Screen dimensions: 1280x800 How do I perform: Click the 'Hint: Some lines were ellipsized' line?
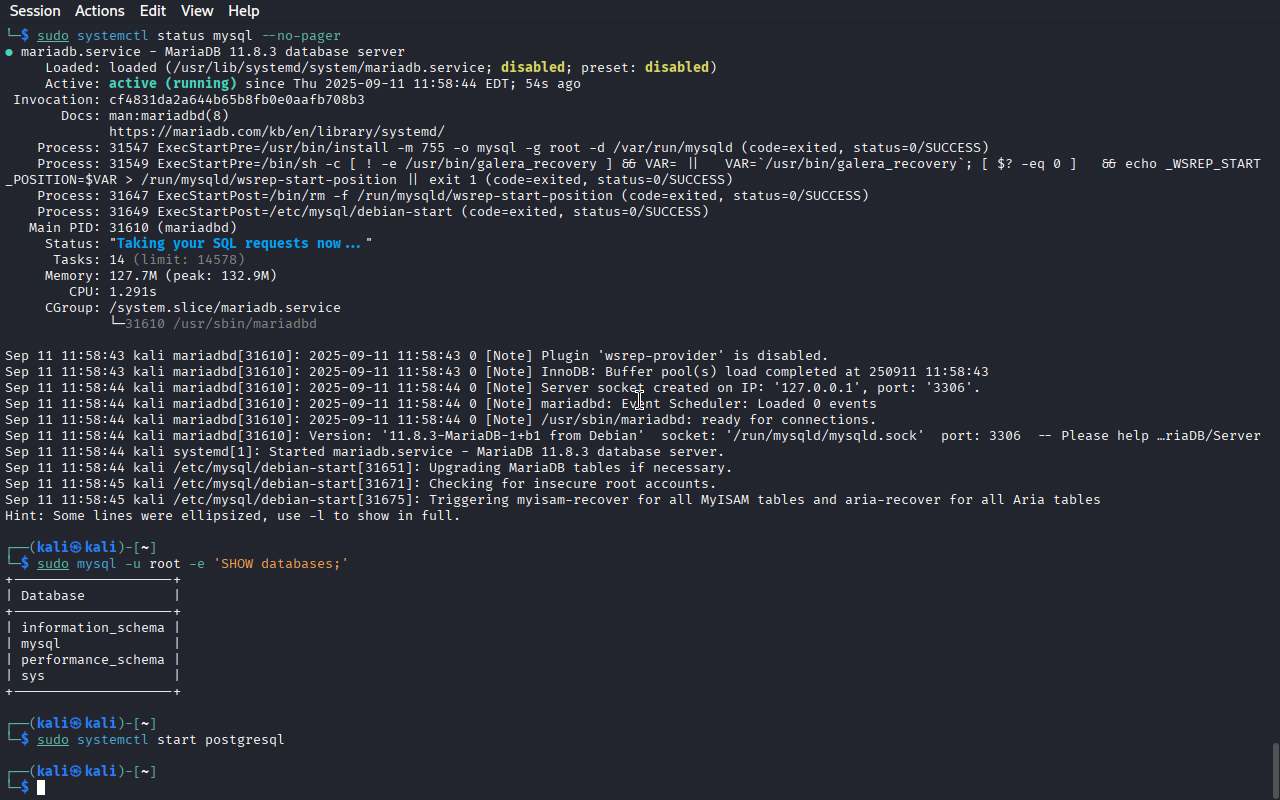[233, 516]
